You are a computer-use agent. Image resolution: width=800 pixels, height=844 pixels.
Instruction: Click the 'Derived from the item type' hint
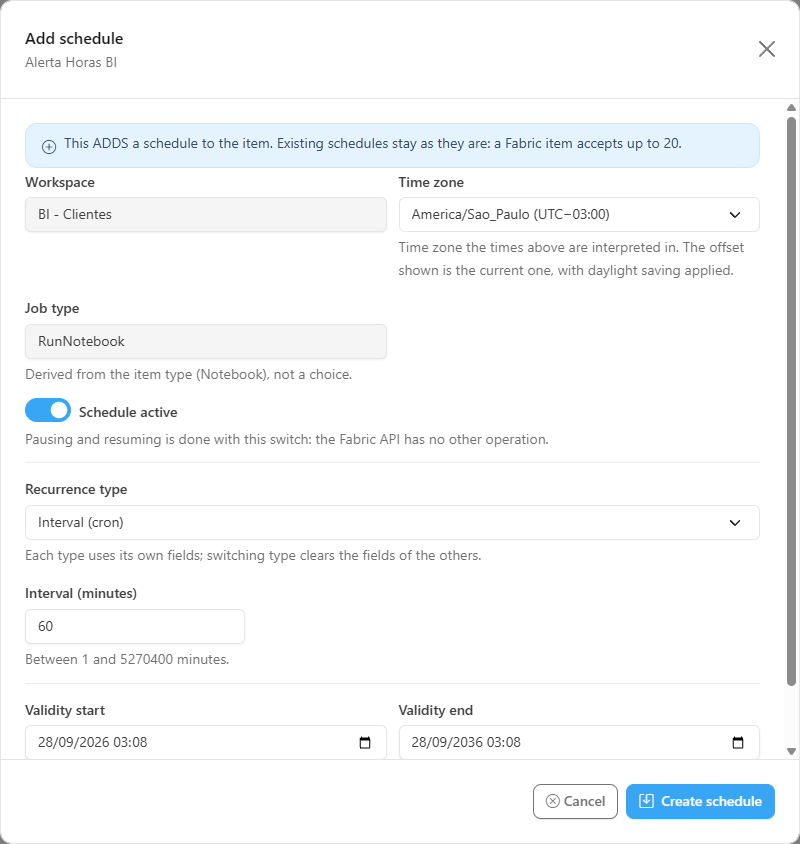click(x=188, y=375)
